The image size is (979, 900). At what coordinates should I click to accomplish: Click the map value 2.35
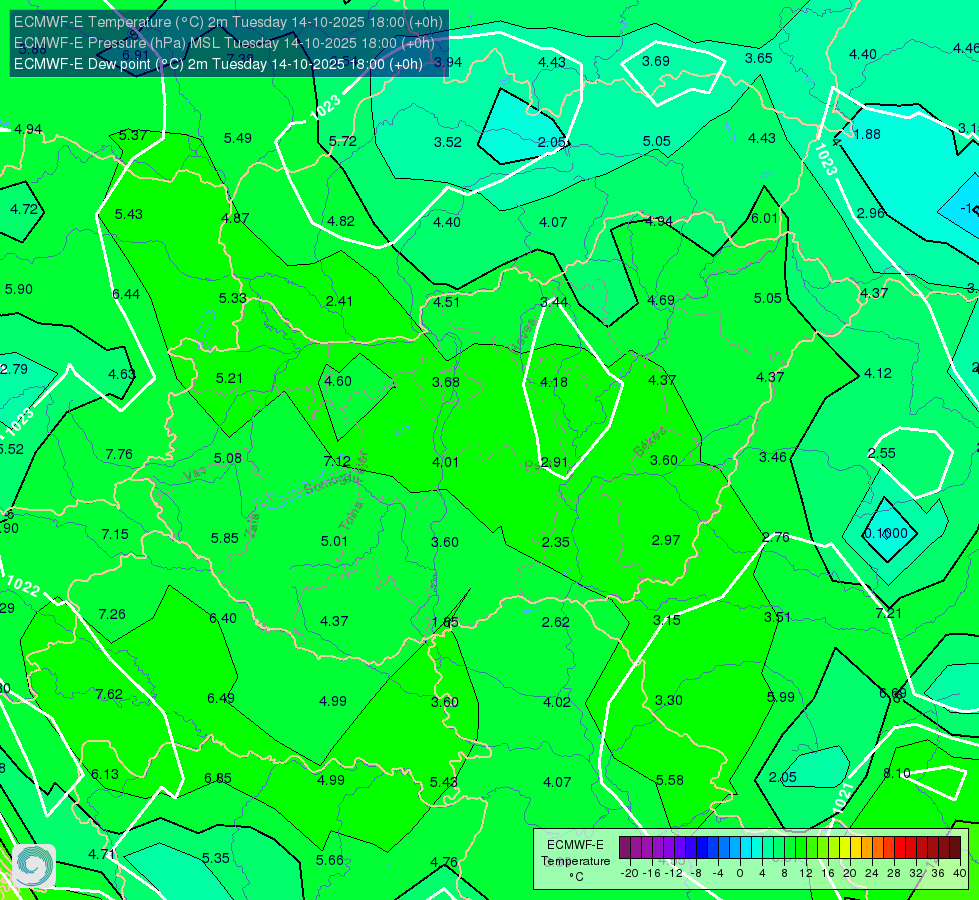(x=555, y=542)
